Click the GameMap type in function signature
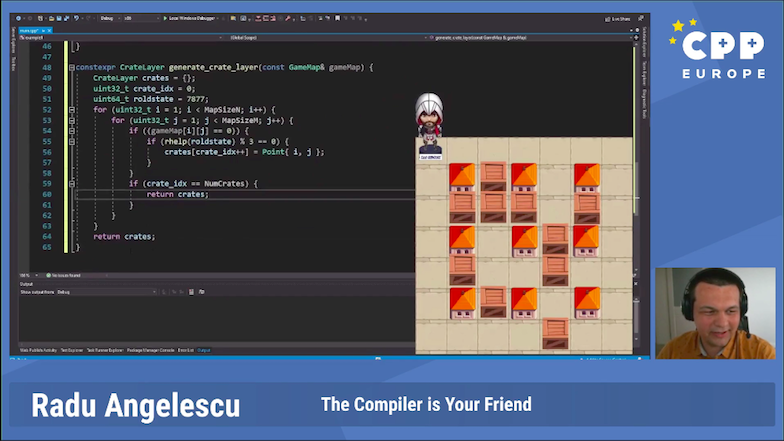Screen dimensions: 784x441 (306, 67)
